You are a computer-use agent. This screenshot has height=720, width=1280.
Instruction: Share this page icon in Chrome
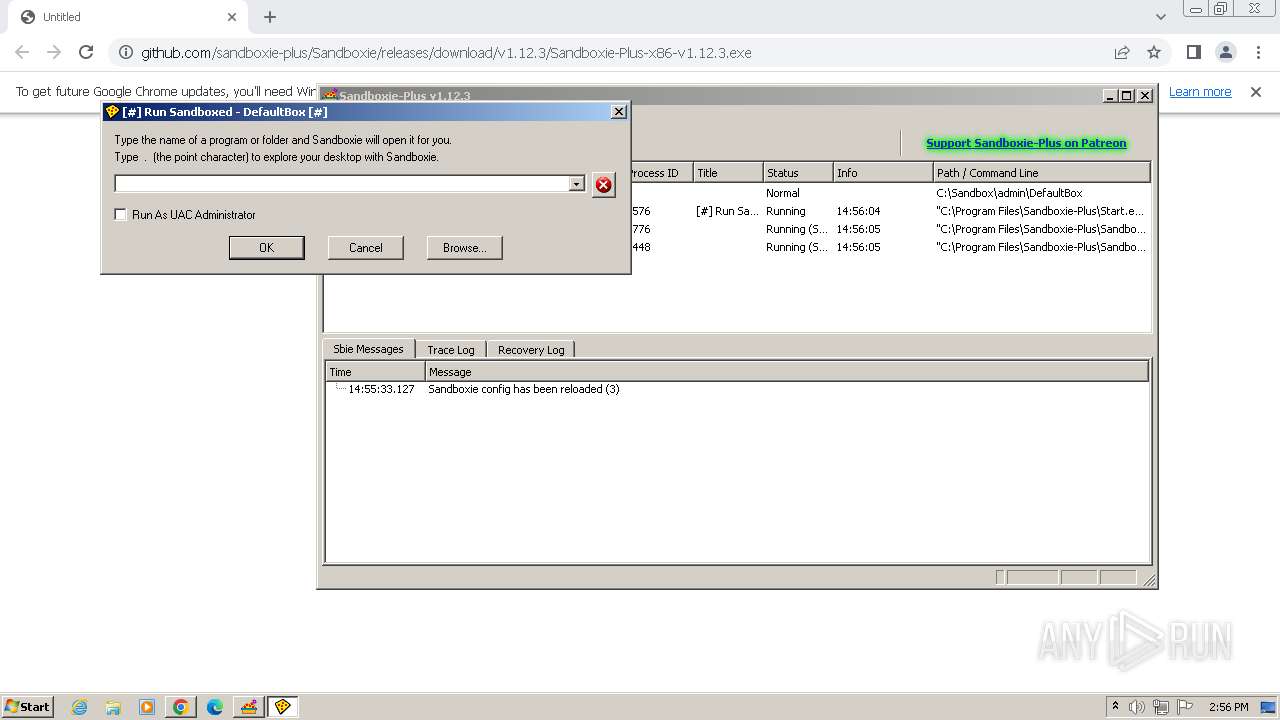tap(1122, 52)
